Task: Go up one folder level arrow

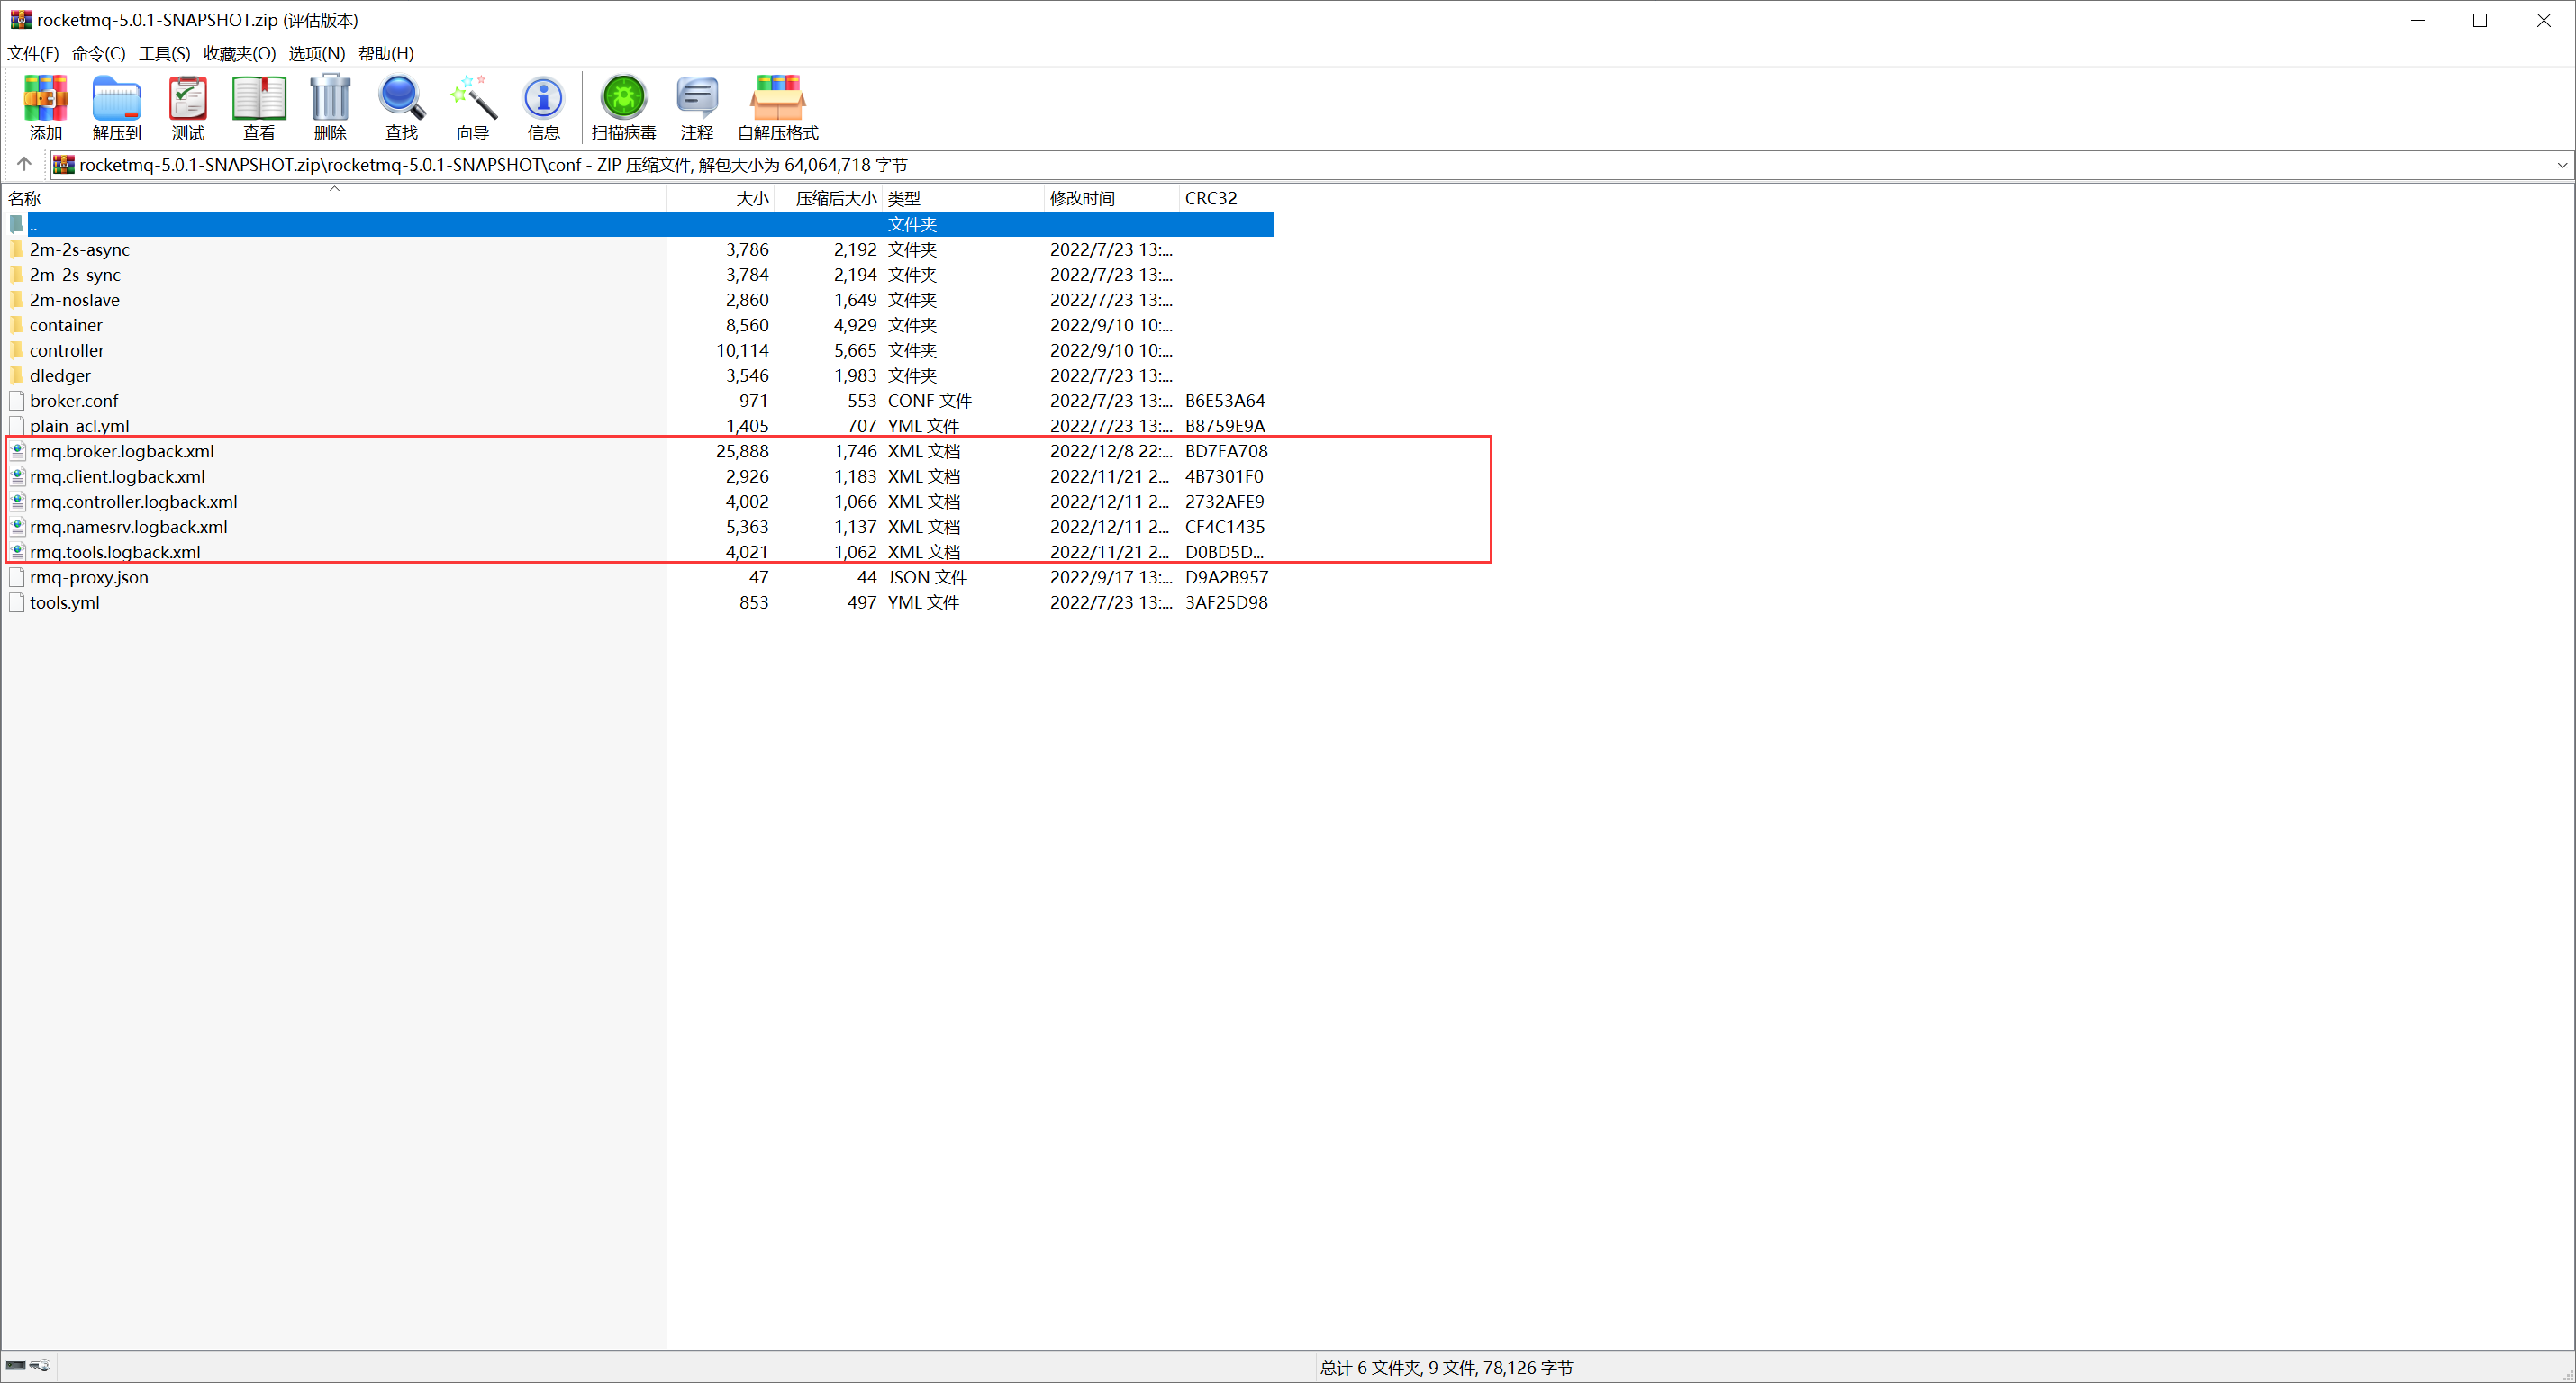Action: point(25,164)
